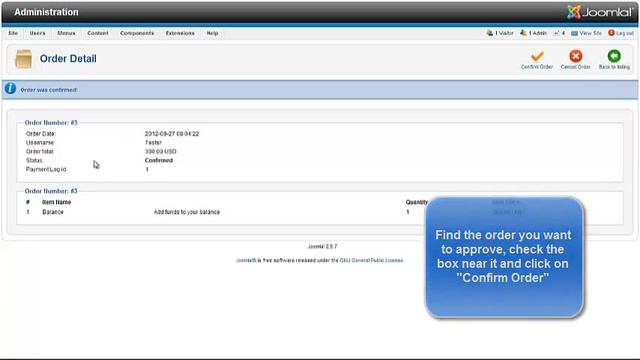Click the 1 Visitor status item
This screenshot has height=360, width=640.
pyautogui.click(x=500, y=33)
